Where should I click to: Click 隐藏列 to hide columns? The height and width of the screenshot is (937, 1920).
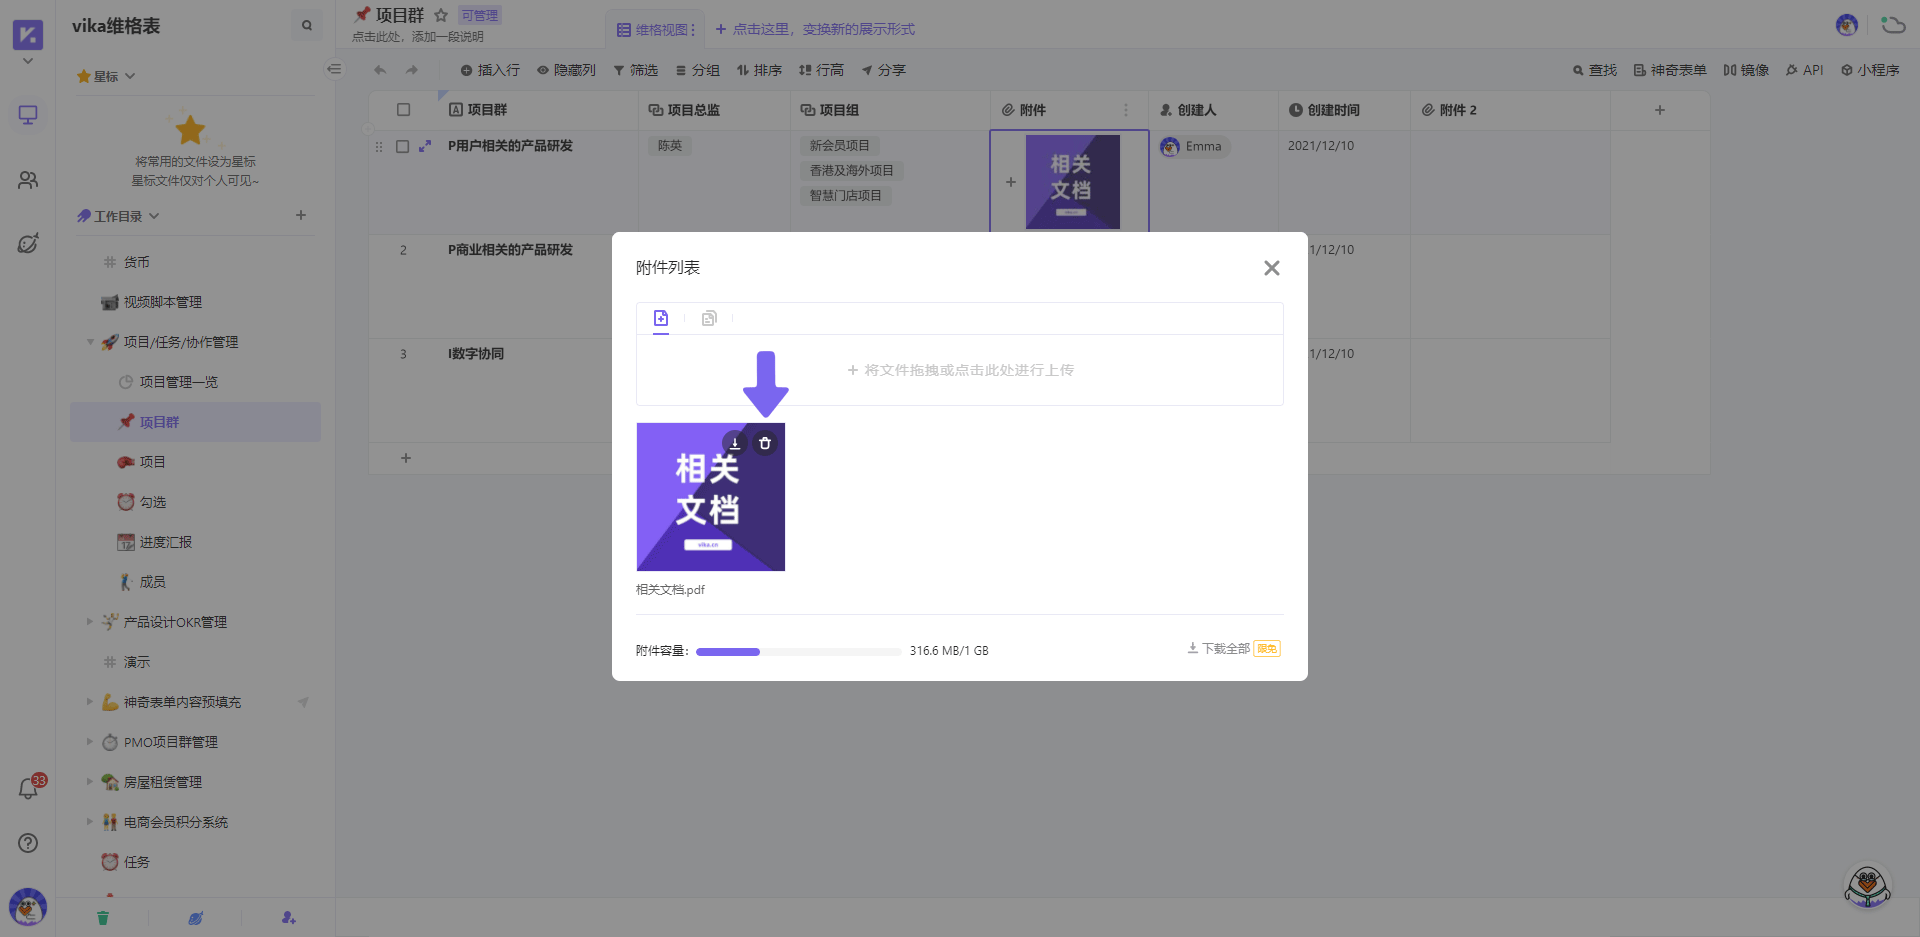coord(566,70)
